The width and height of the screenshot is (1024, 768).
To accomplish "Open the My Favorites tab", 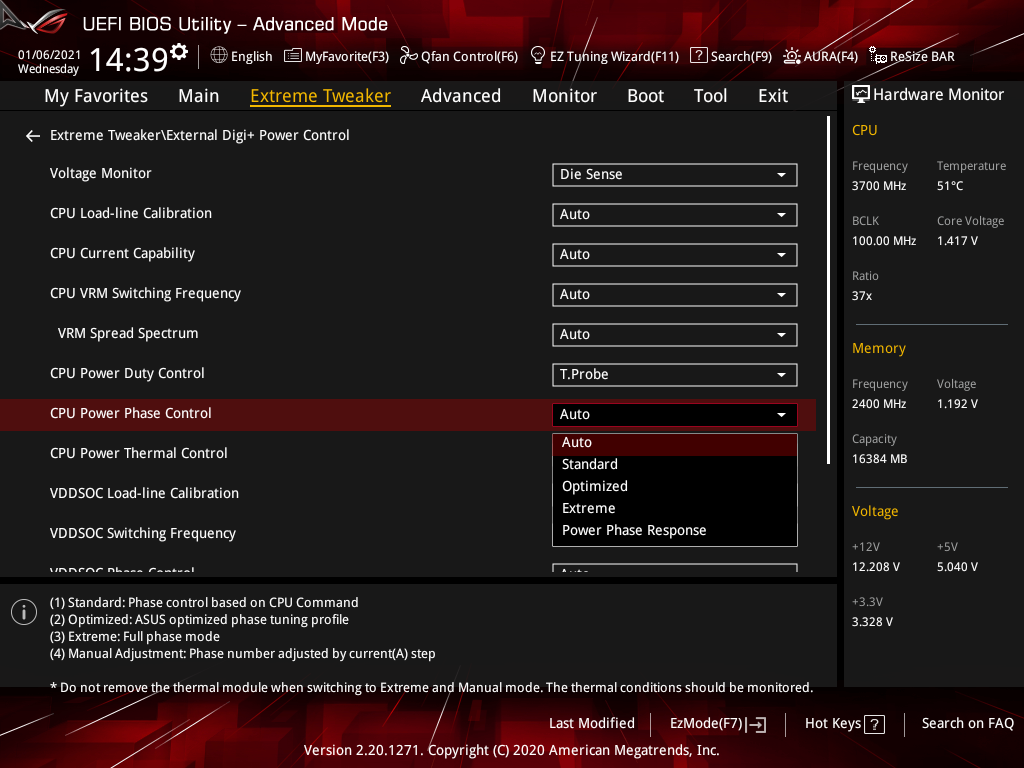I will click(x=96, y=96).
